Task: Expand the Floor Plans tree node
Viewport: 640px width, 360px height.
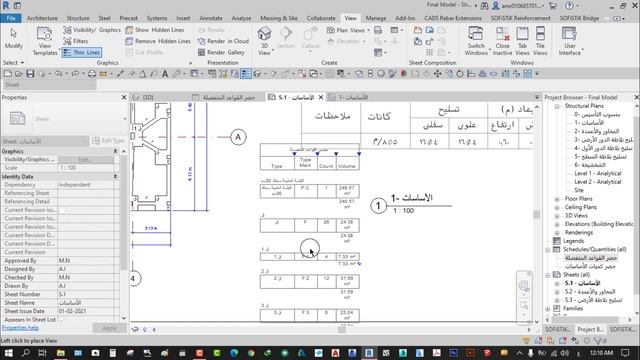Action: point(557,199)
